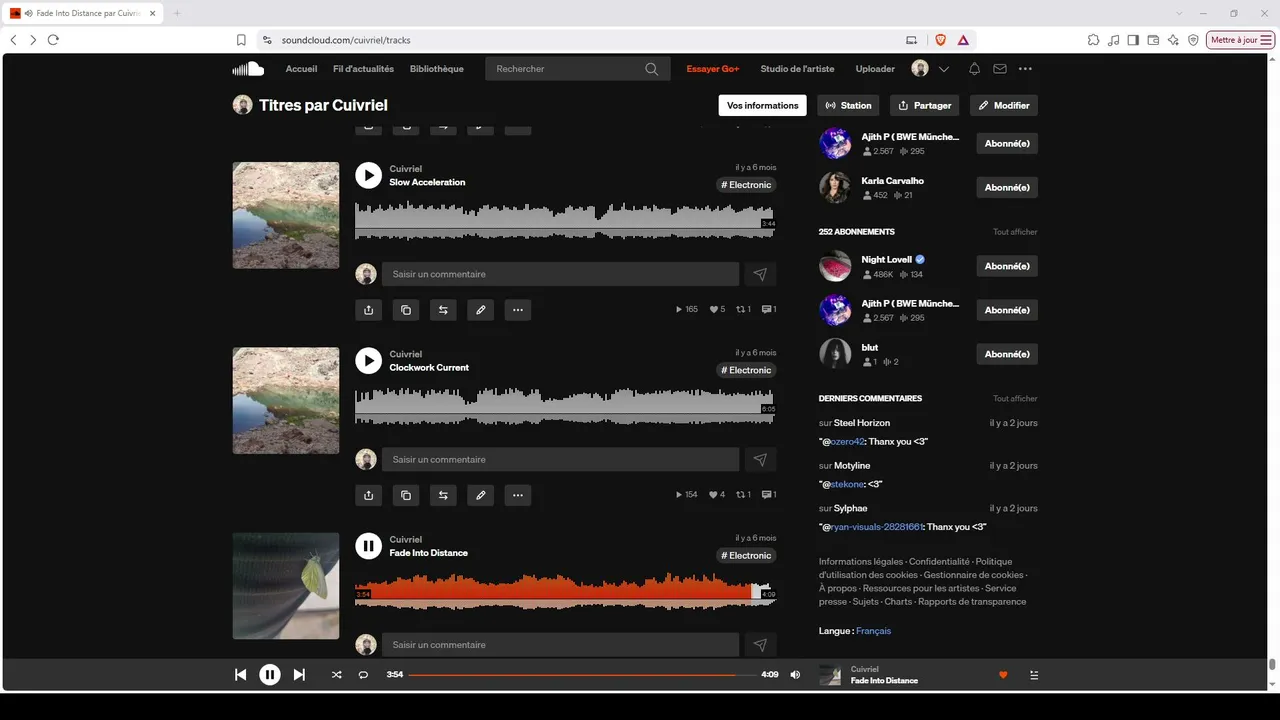Pause playback from the bottom player bar
The image size is (1280, 720).
point(270,675)
